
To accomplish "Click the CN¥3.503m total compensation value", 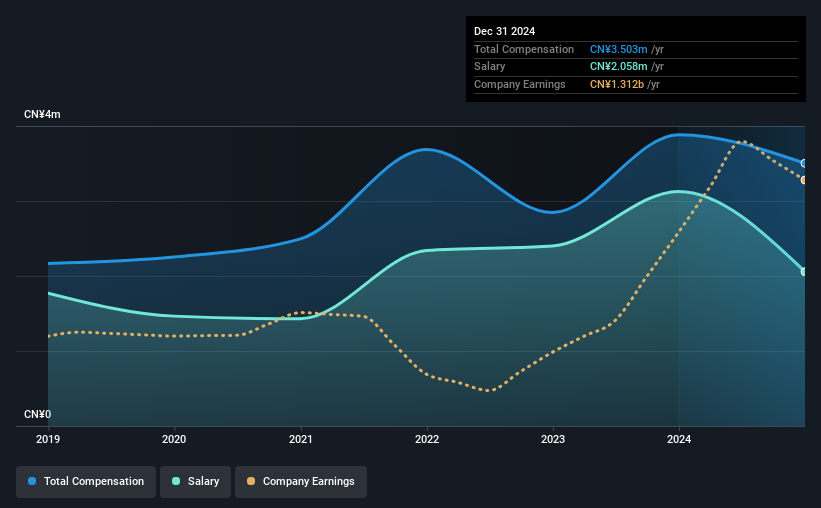I will point(618,49).
